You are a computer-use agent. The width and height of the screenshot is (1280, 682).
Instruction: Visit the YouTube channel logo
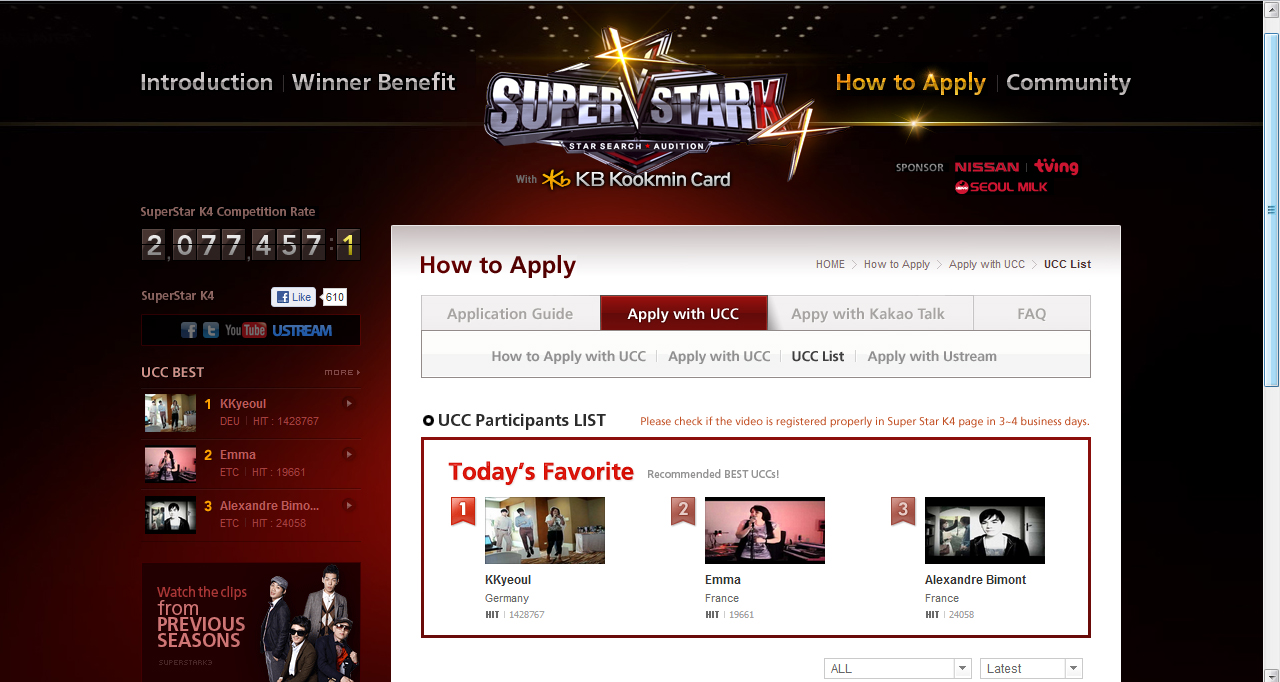click(x=245, y=330)
